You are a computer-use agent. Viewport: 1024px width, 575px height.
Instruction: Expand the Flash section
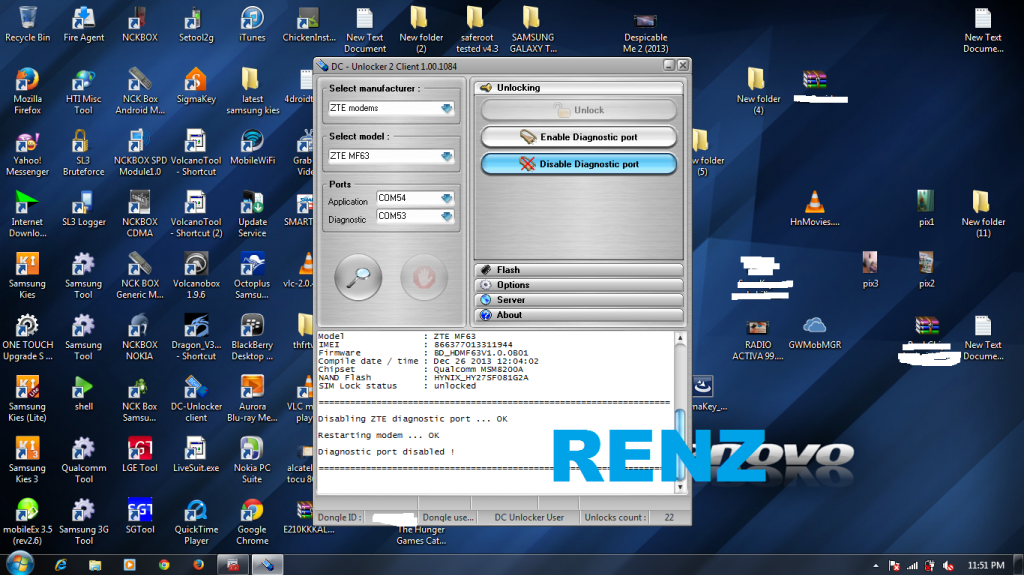pos(579,270)
